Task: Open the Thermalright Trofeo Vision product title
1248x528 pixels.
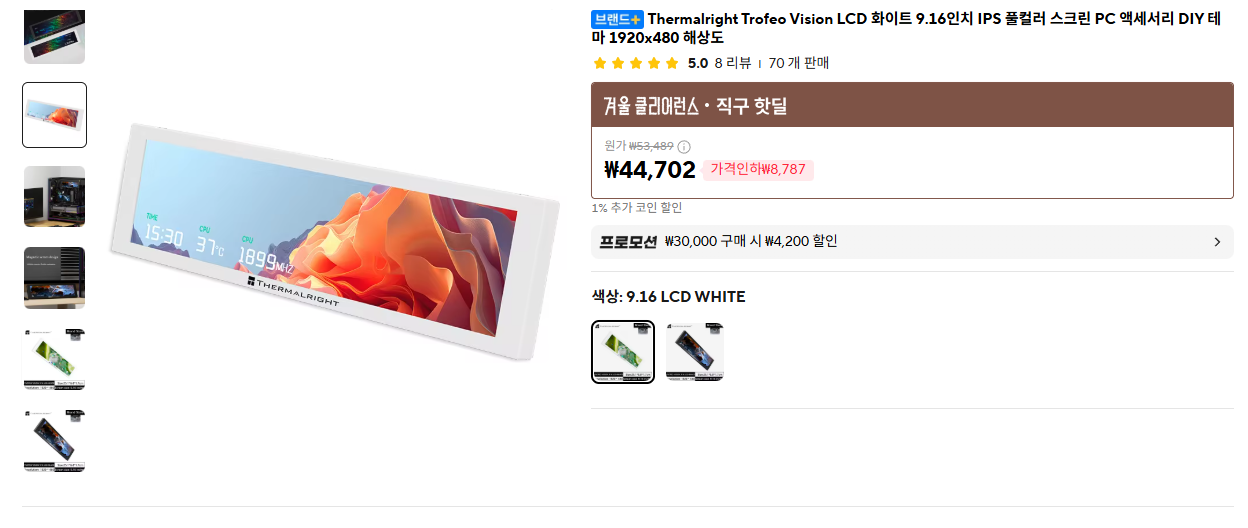Action: pyautogui.click(x=920, y=28)
